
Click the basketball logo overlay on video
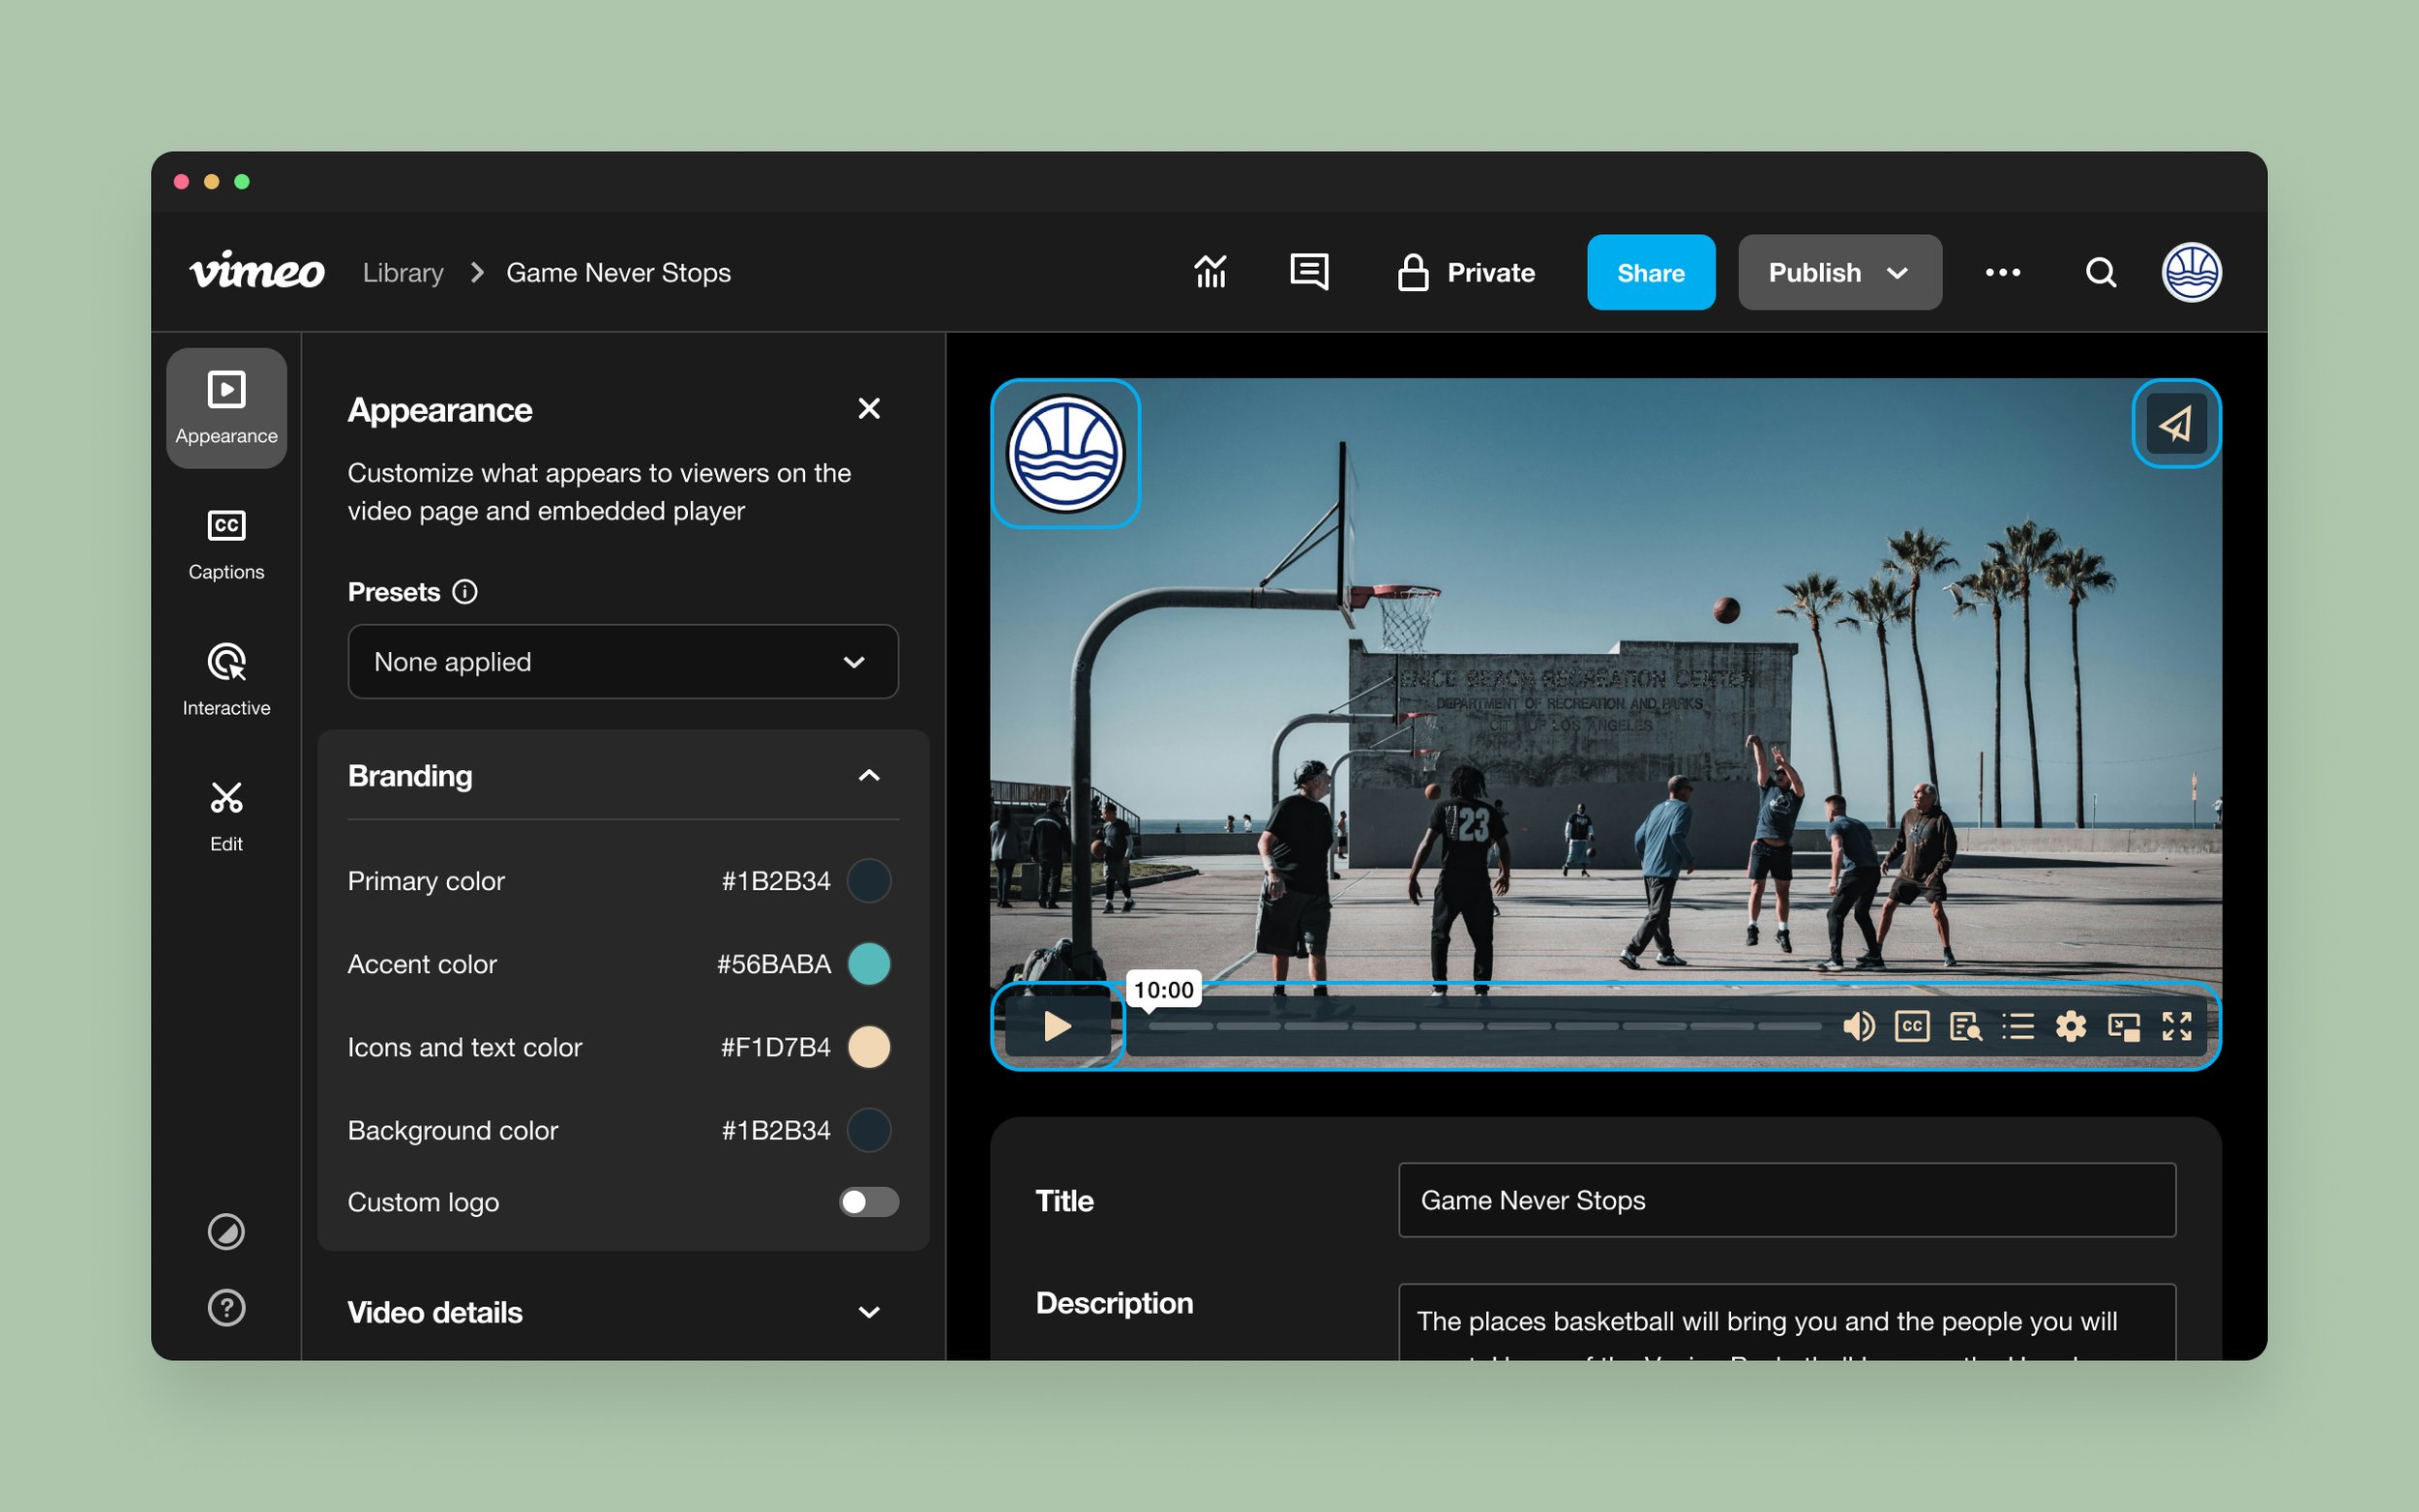coord(1065,453)
